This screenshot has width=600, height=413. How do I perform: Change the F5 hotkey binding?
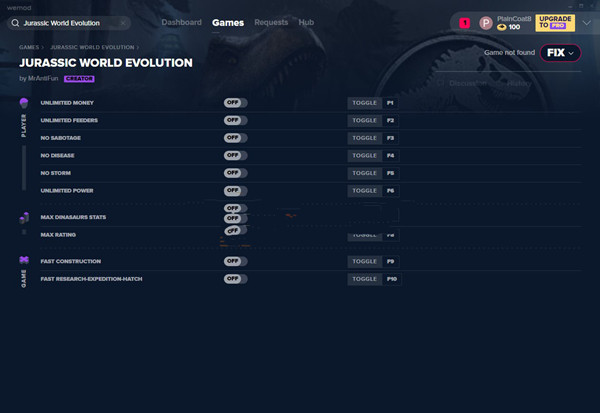point(390,173)
